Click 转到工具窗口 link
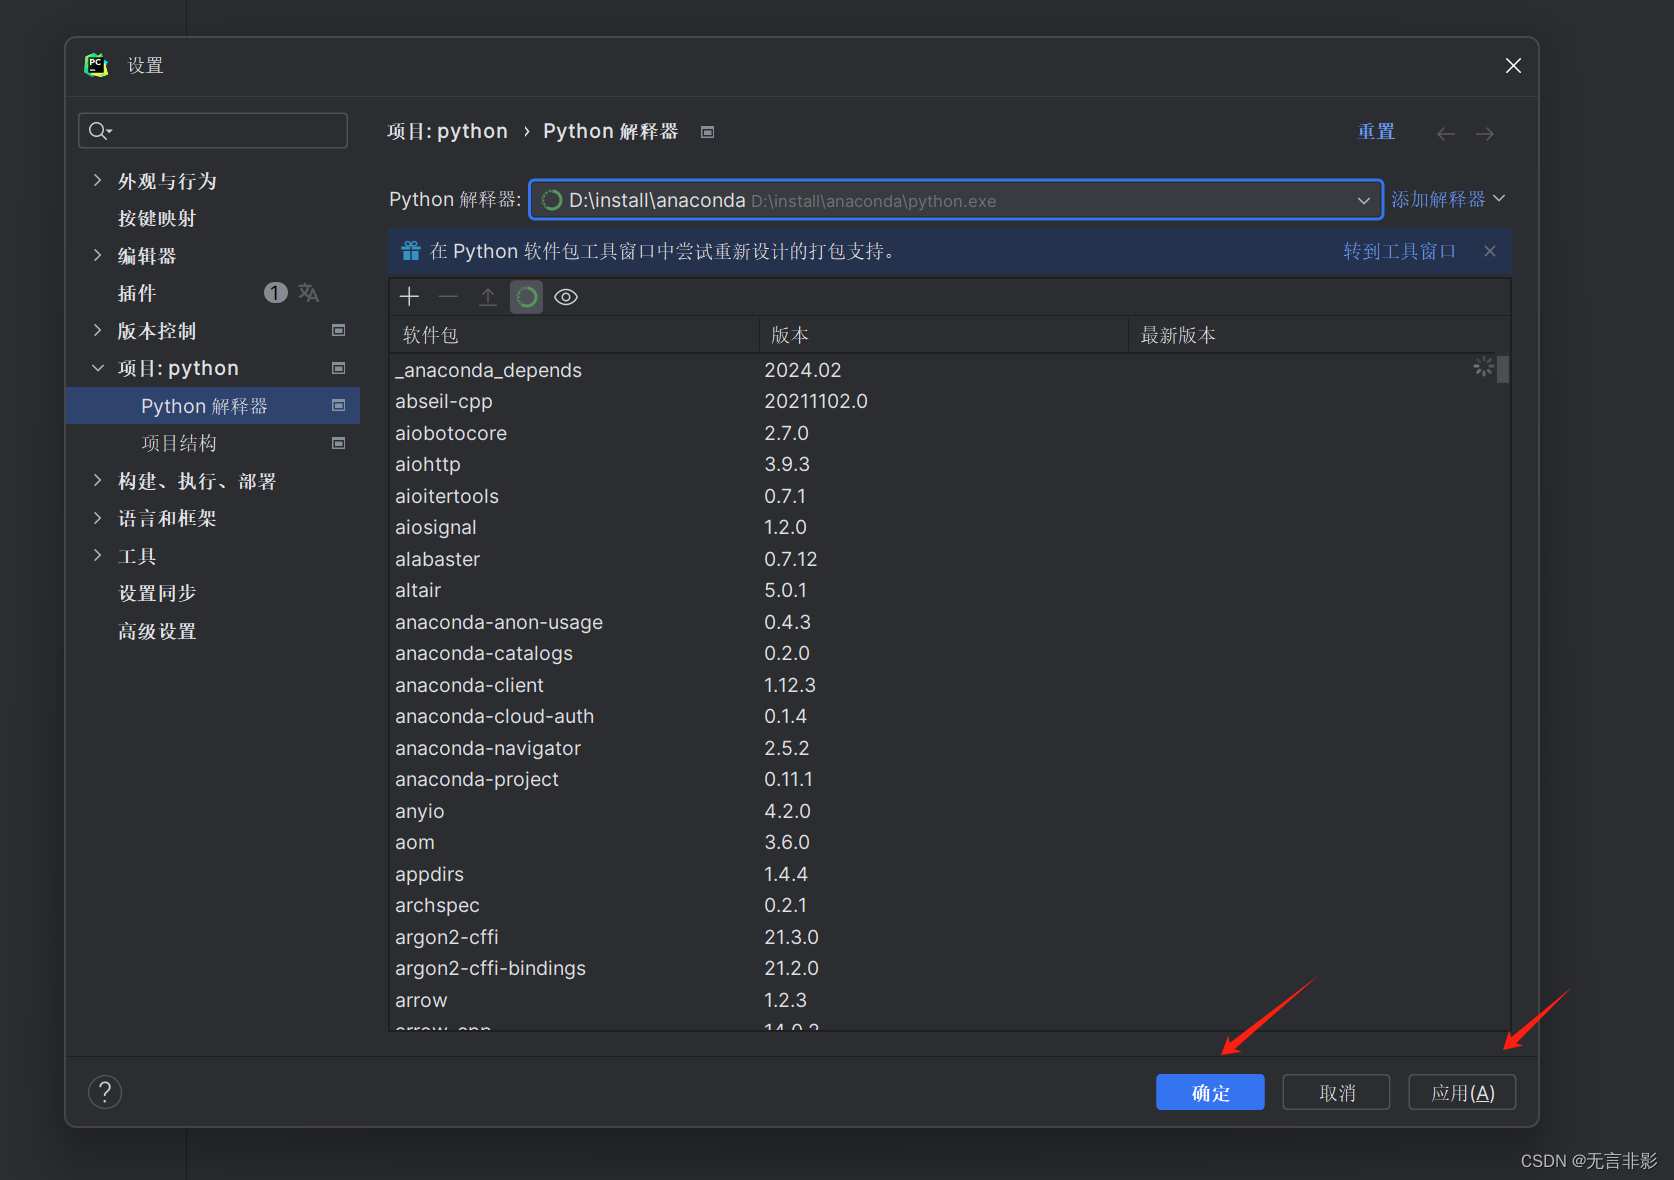Screen dimensions: 1674x1180 [x=1400, y=251]
